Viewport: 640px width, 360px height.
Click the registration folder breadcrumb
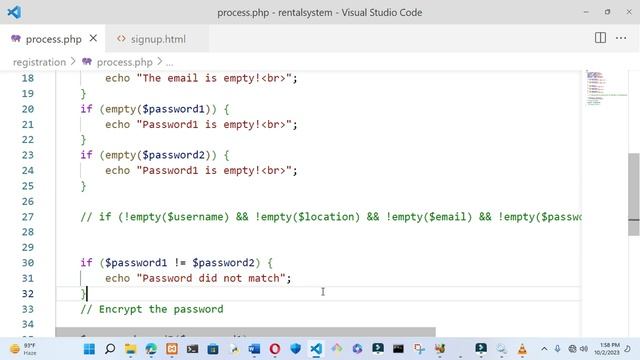pyautogui.click(x=39, y=62)
